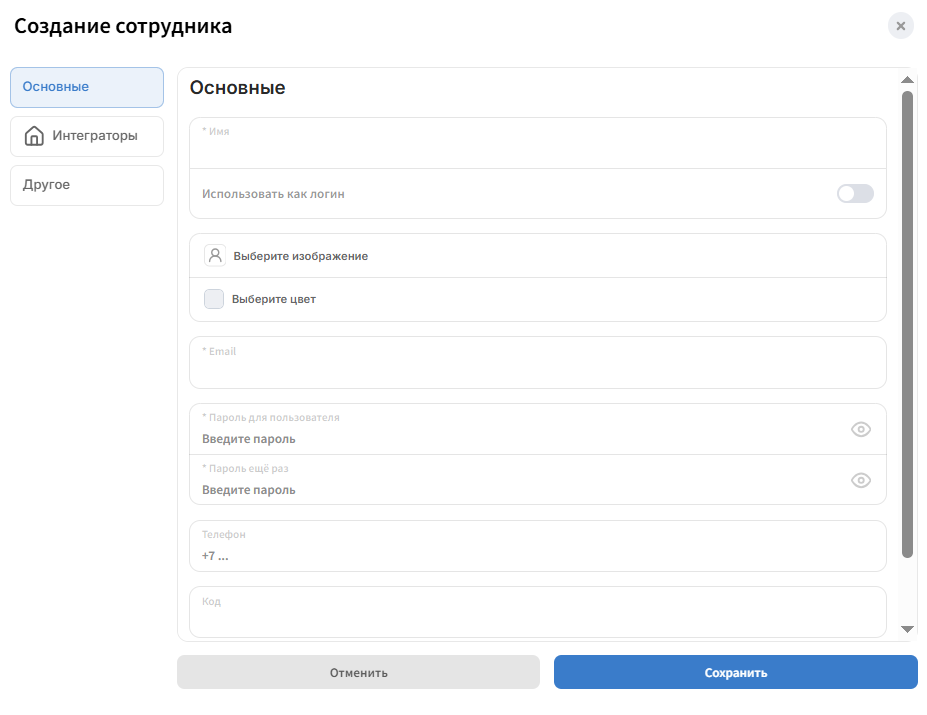This screenshot has height=715, width=927.
Task: Focus the Имя input field
Action: click(537, 143)
